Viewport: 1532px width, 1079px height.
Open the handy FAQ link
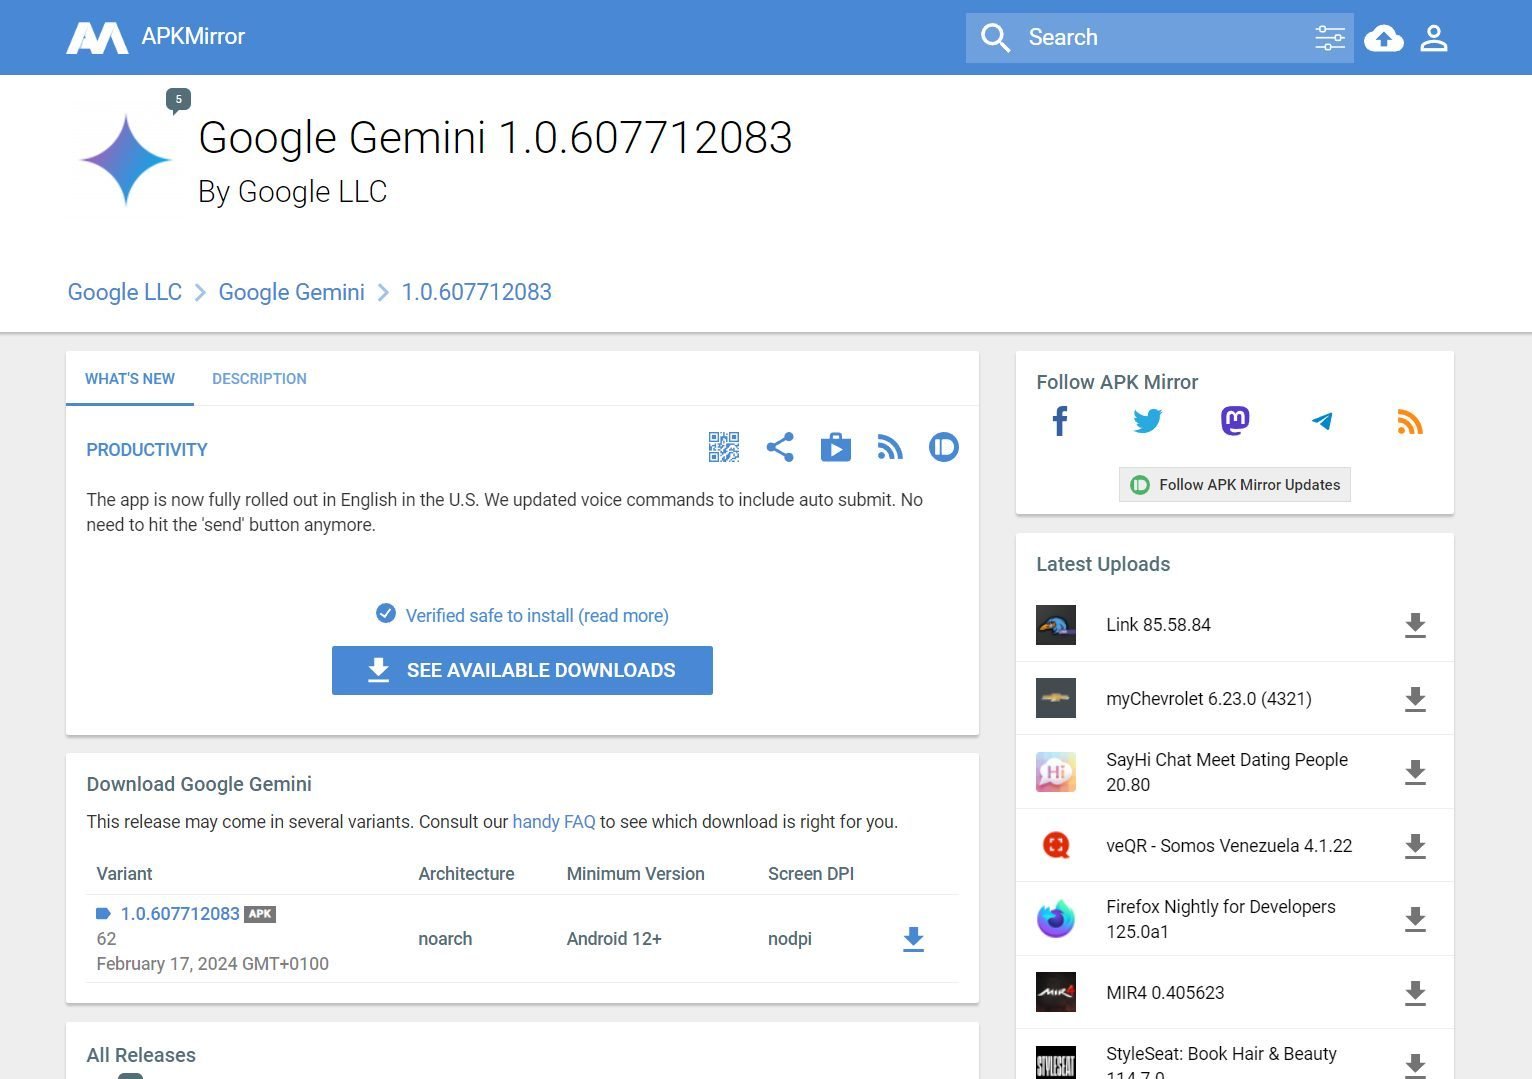[554, 822]
